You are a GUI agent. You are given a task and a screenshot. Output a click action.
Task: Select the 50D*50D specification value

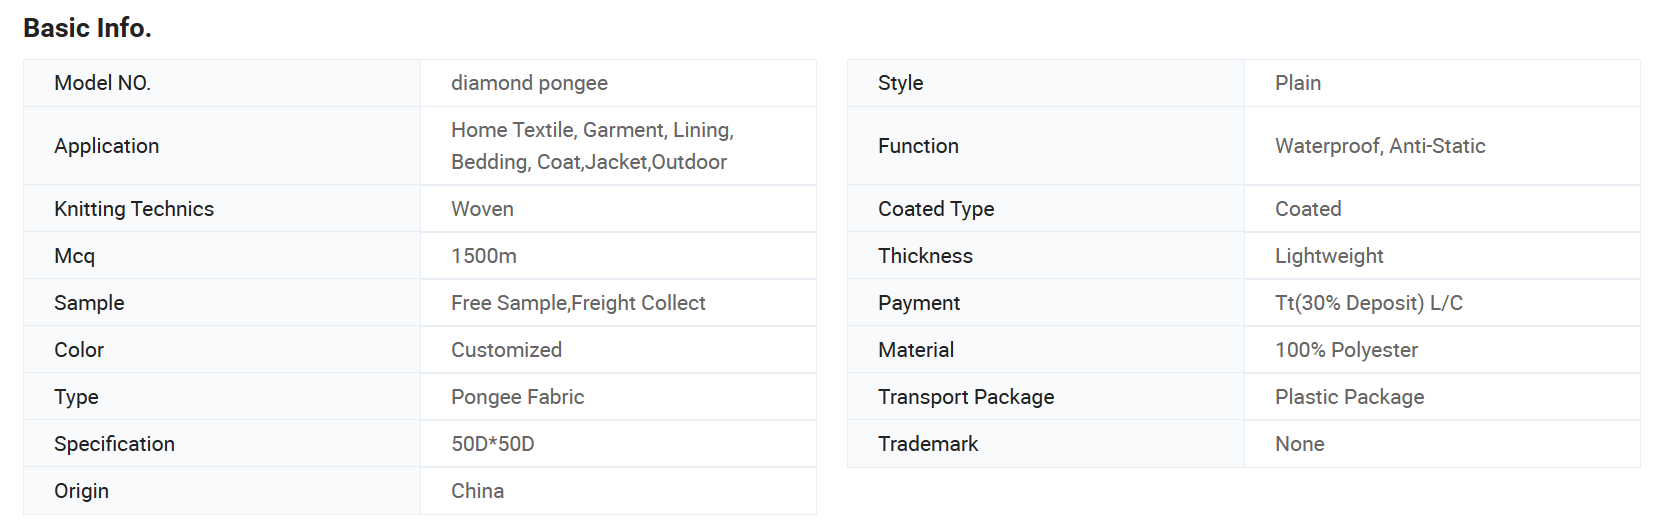pos(493,444)
